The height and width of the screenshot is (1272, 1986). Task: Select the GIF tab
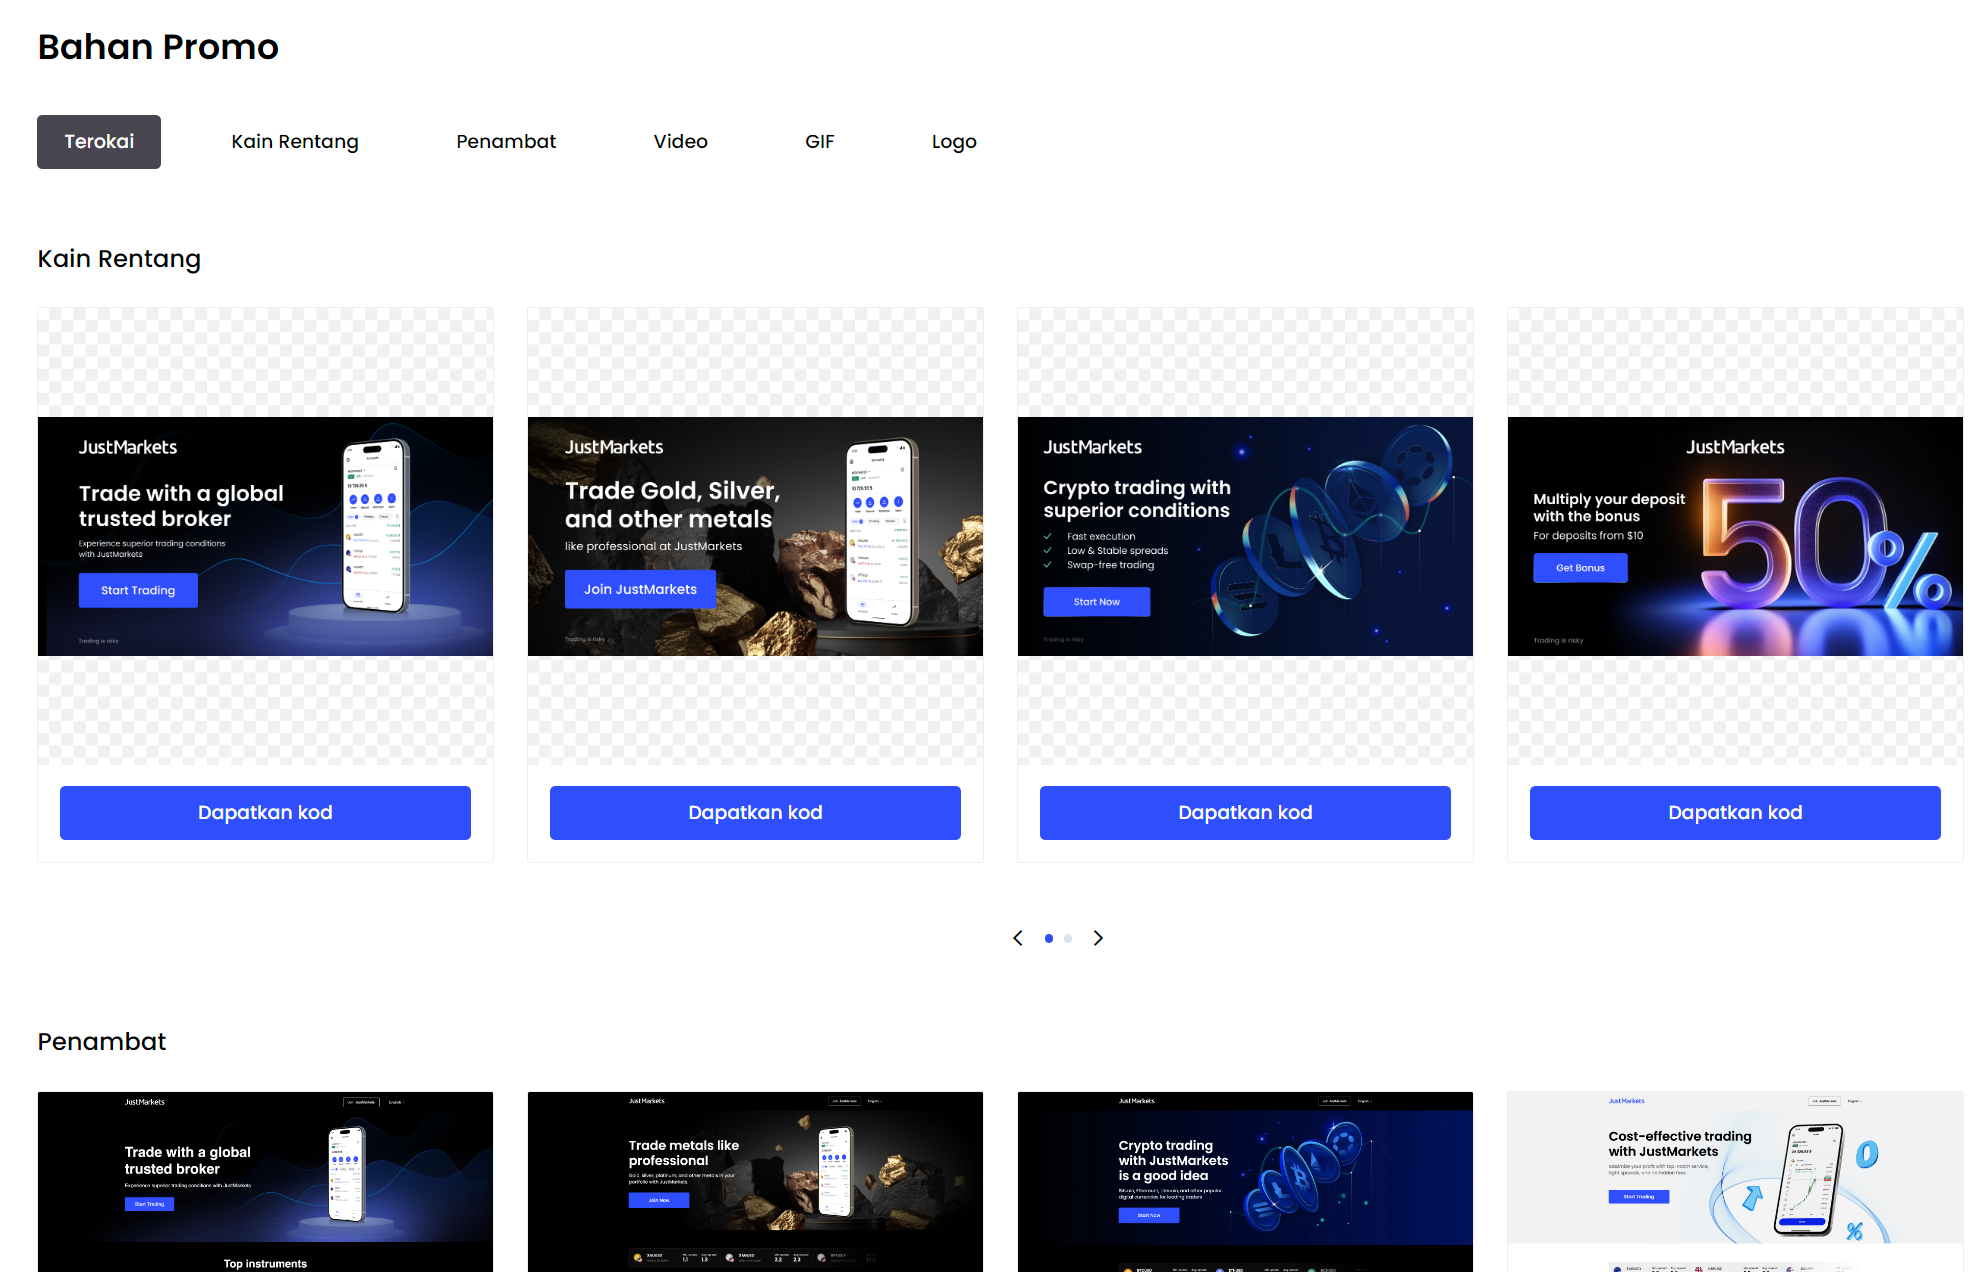pyautogui.click(x=819, y=142)
